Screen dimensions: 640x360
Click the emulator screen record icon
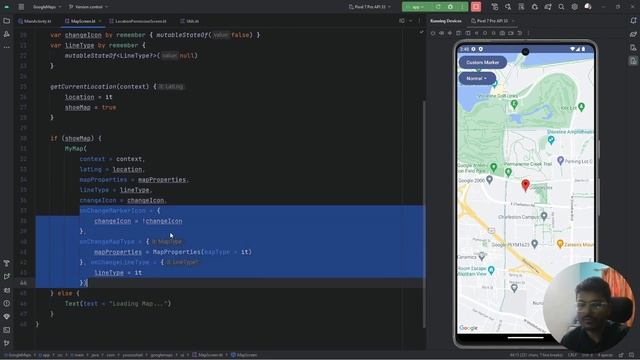coord(511,33)
